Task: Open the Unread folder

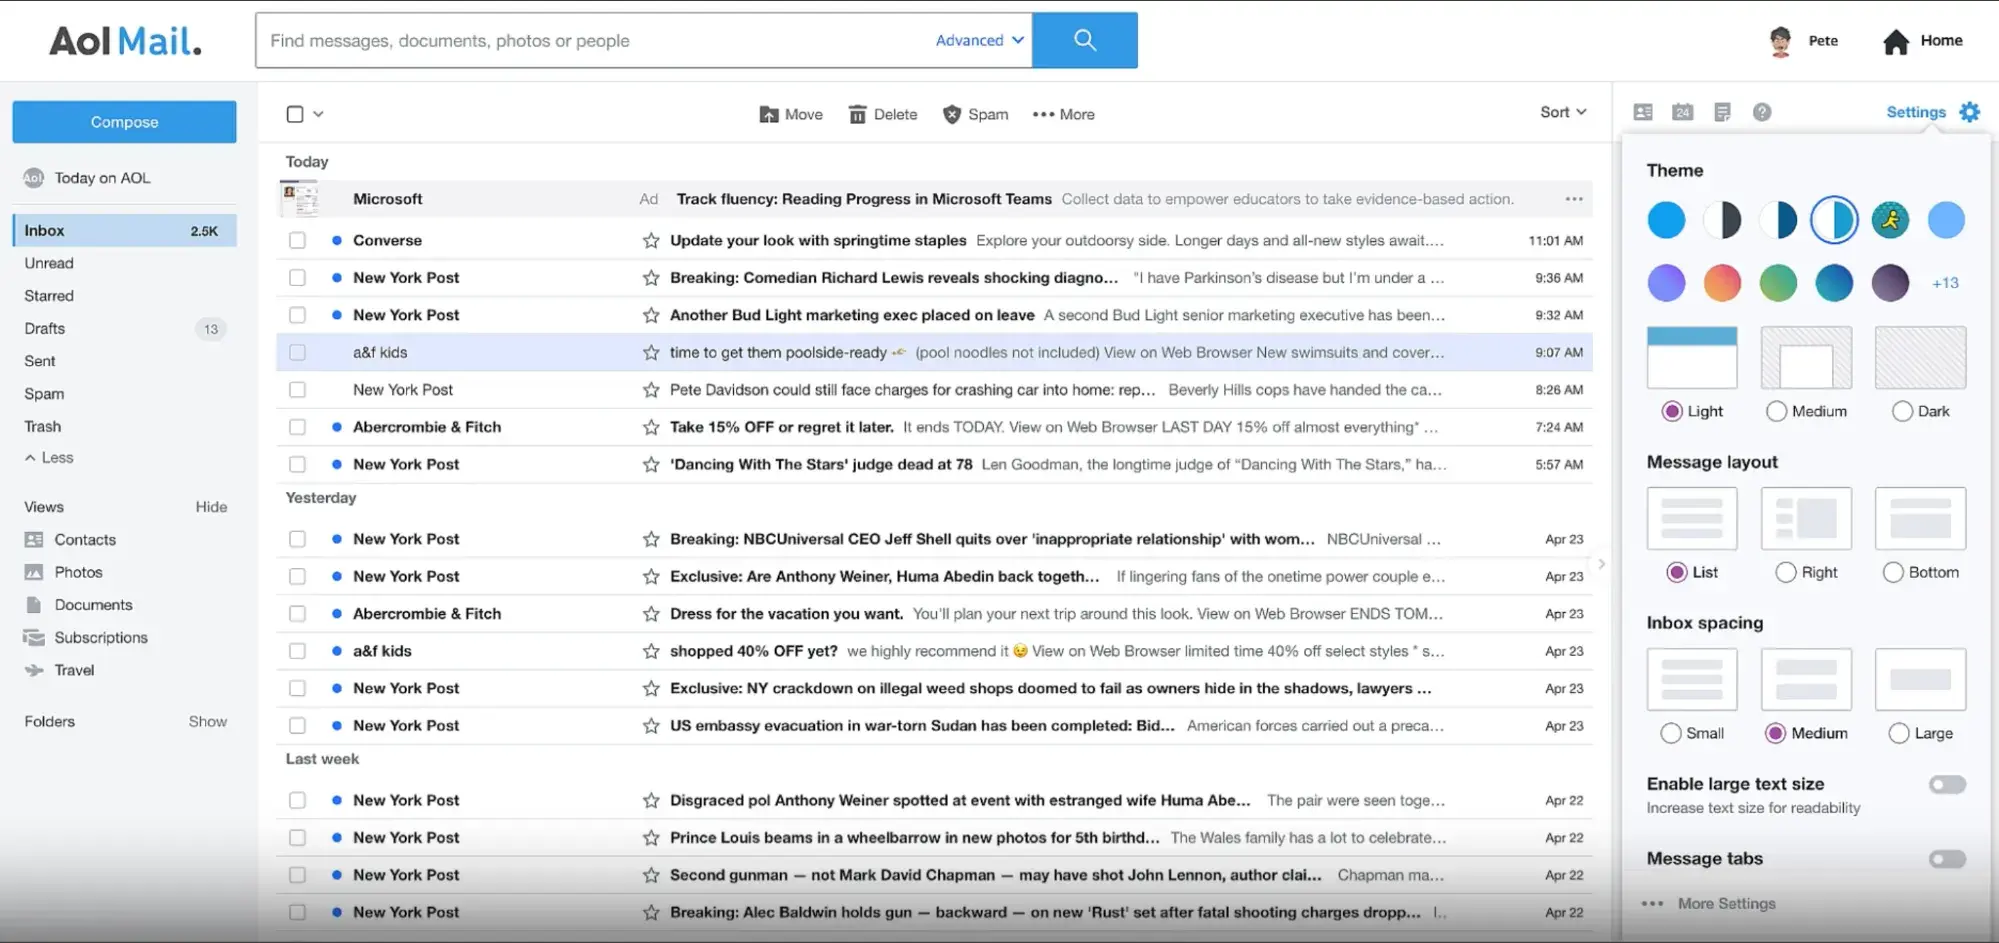Action: (49, 263)
